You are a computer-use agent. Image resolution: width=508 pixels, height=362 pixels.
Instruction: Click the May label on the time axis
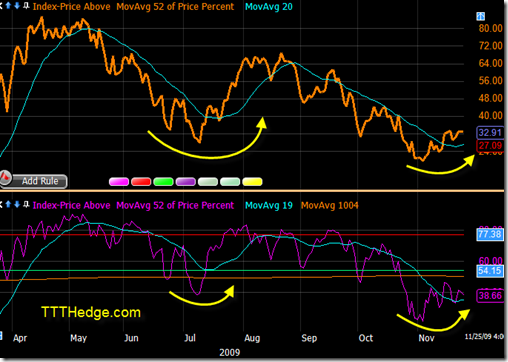pos(79,338)
